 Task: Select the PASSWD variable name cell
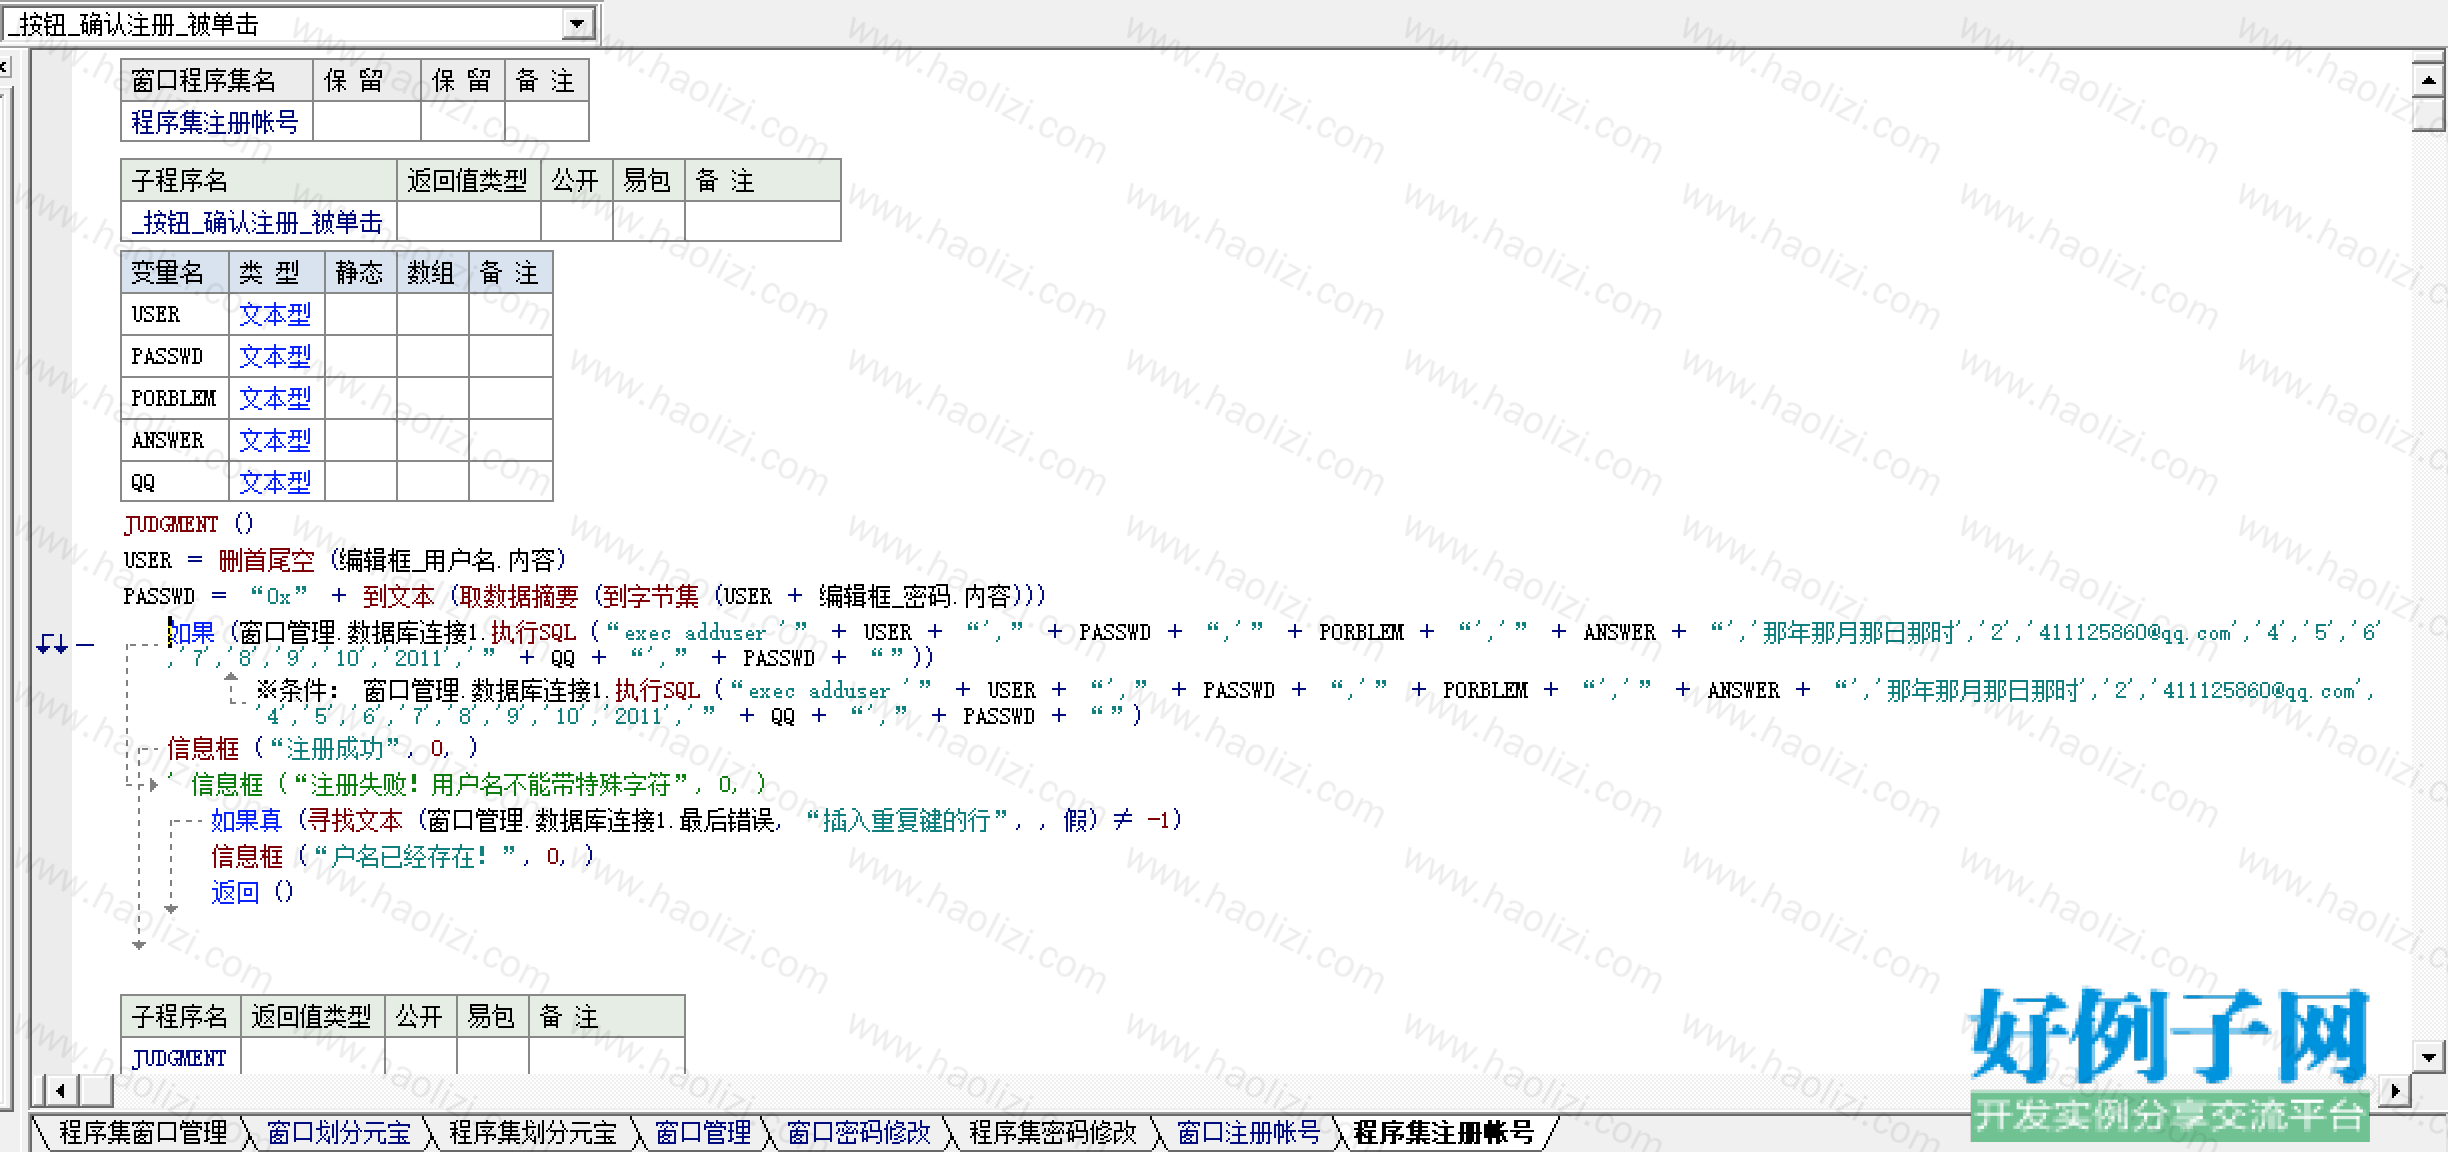(x=175, y=357)
